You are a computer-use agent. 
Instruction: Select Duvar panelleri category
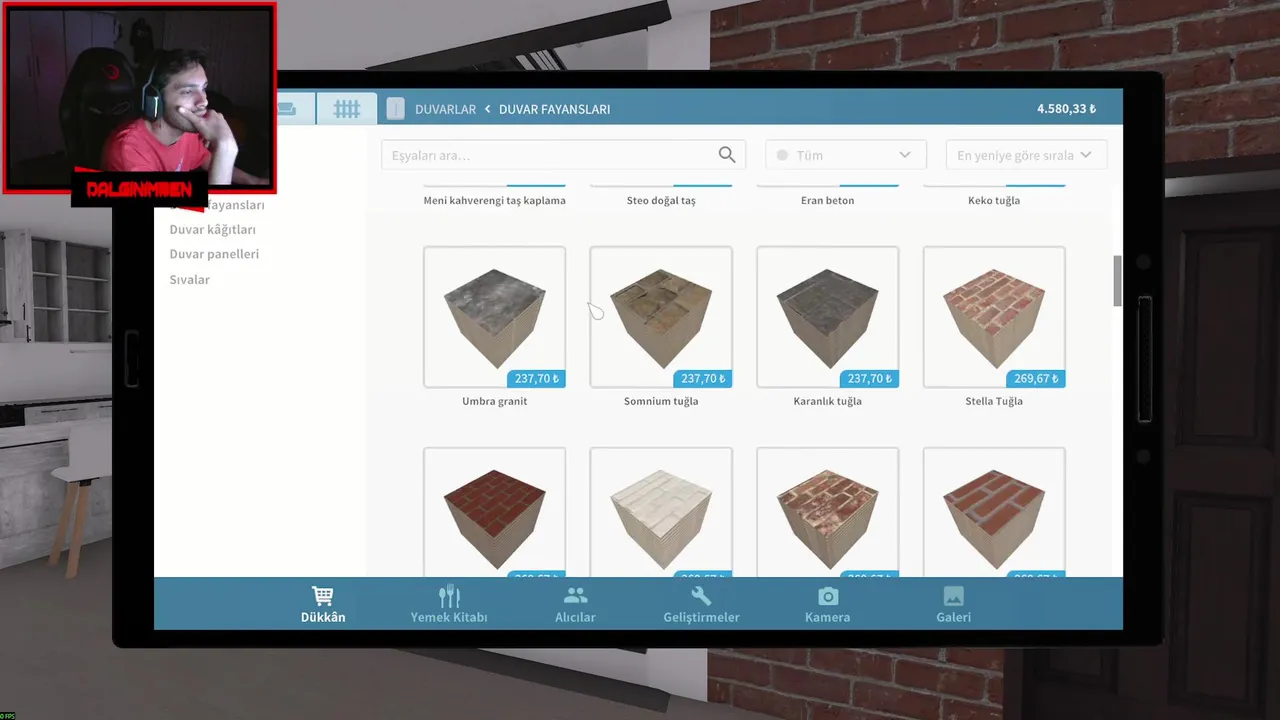click(x=214, y=254)
